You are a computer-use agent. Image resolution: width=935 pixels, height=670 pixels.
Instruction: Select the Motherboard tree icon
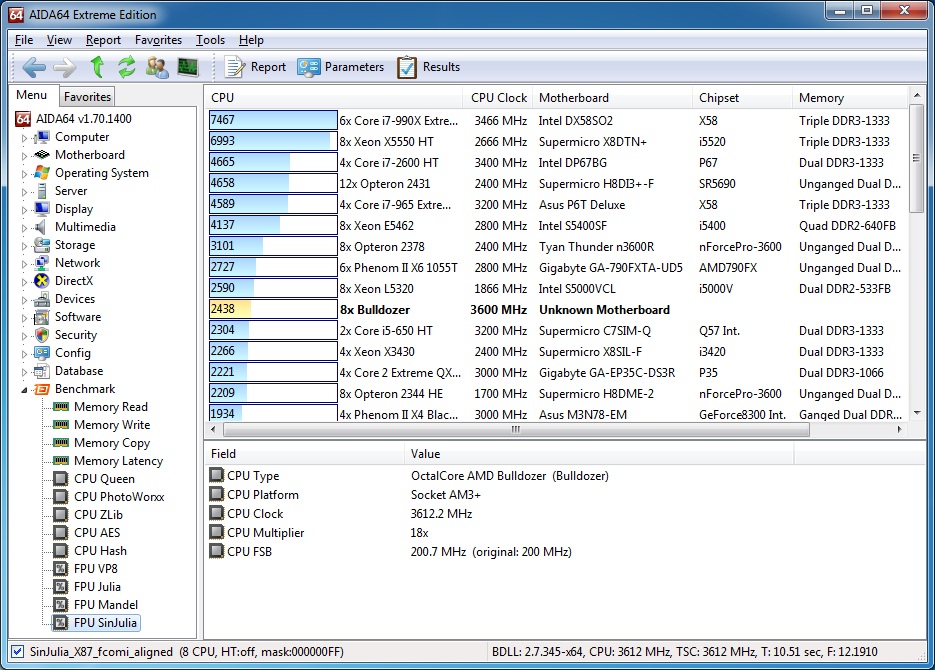tap(42, 155)
